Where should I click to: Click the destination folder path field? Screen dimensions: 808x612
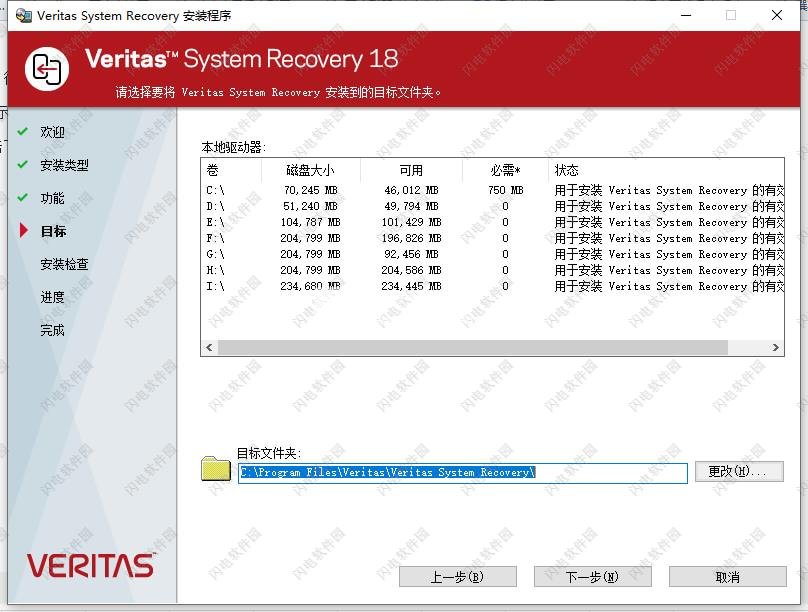coord(463,473)
